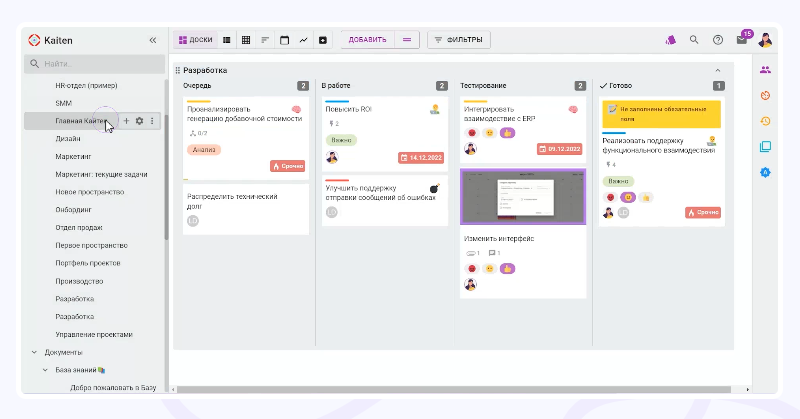Viewport: 800px width, 419px height.
Task: Select the Доски view tab
Action: (195, 40)
